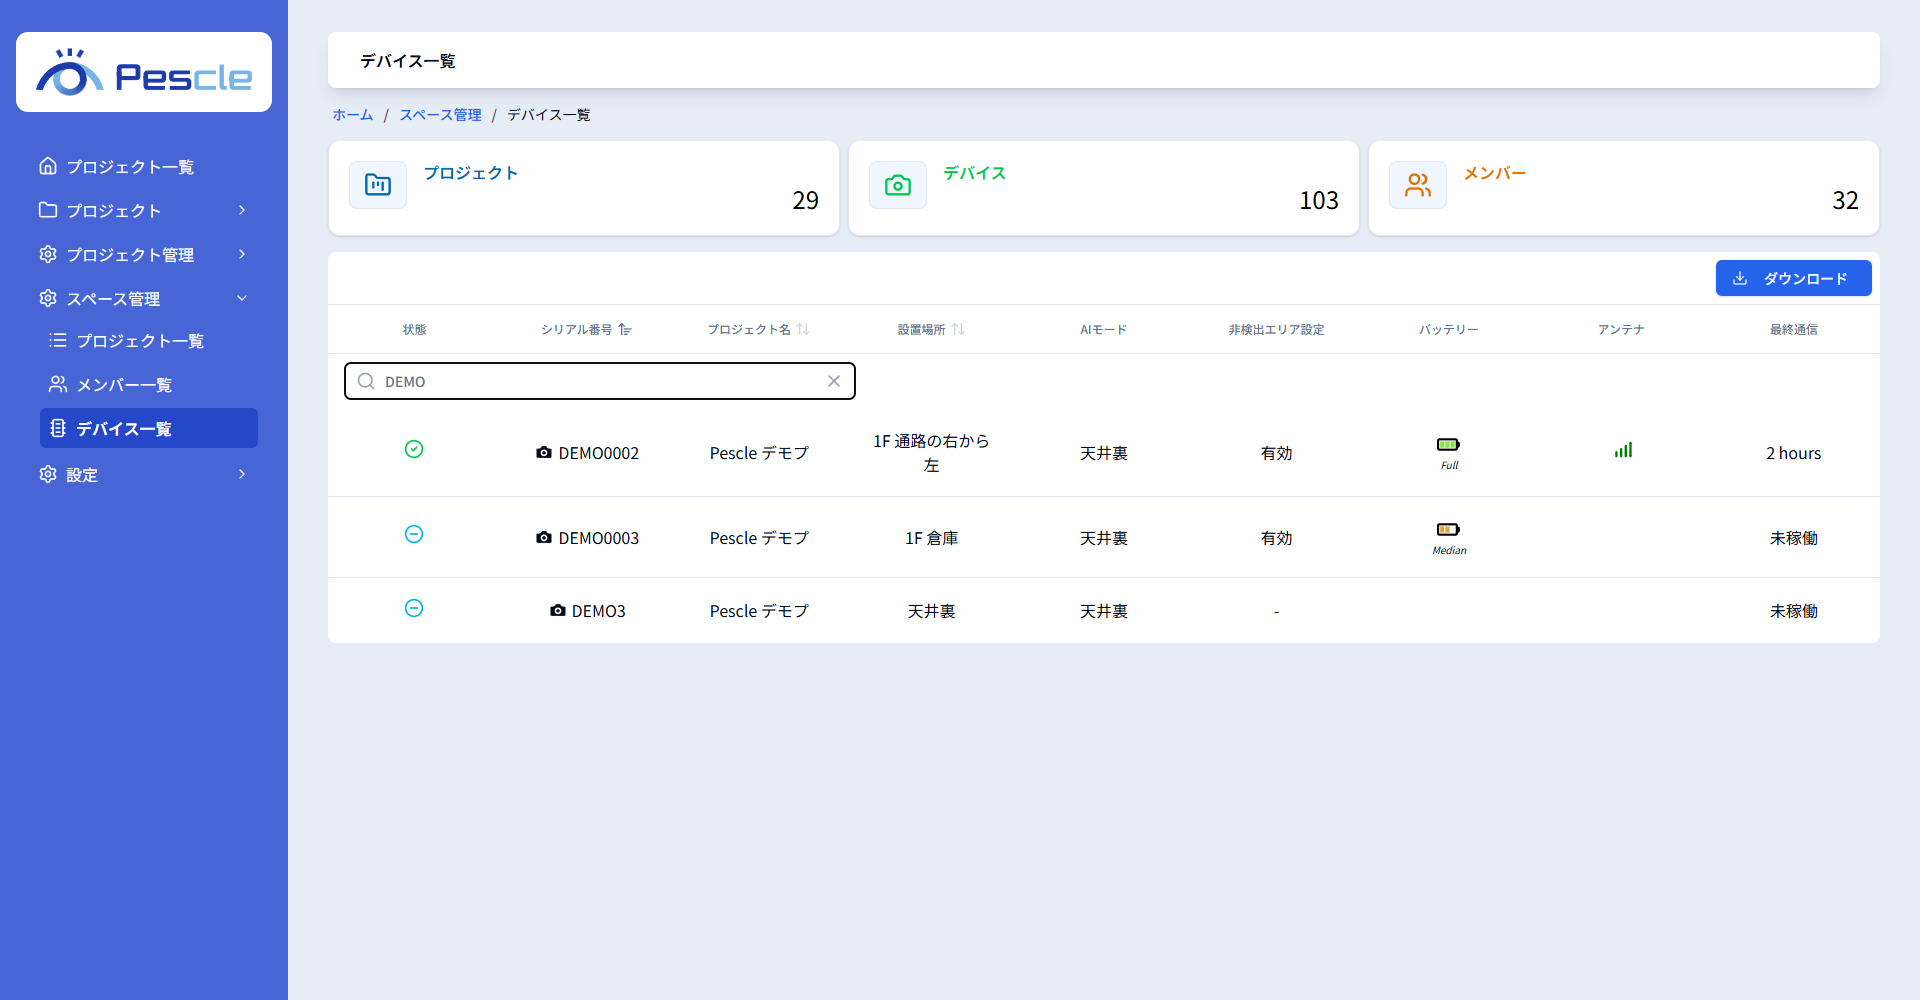Expand the 設定 sidebar chevron
This screenshot has height=1000, width=1920.
[x=242, y=474]
